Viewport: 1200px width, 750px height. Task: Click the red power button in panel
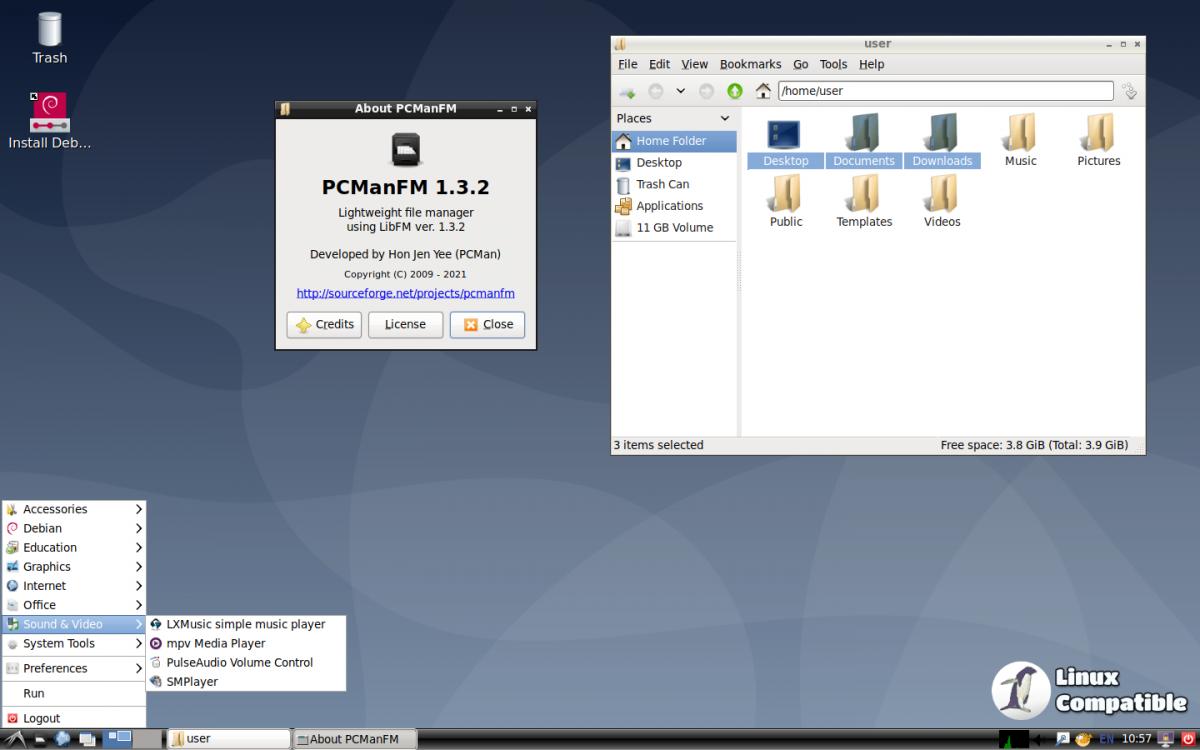coord(1188,739)
